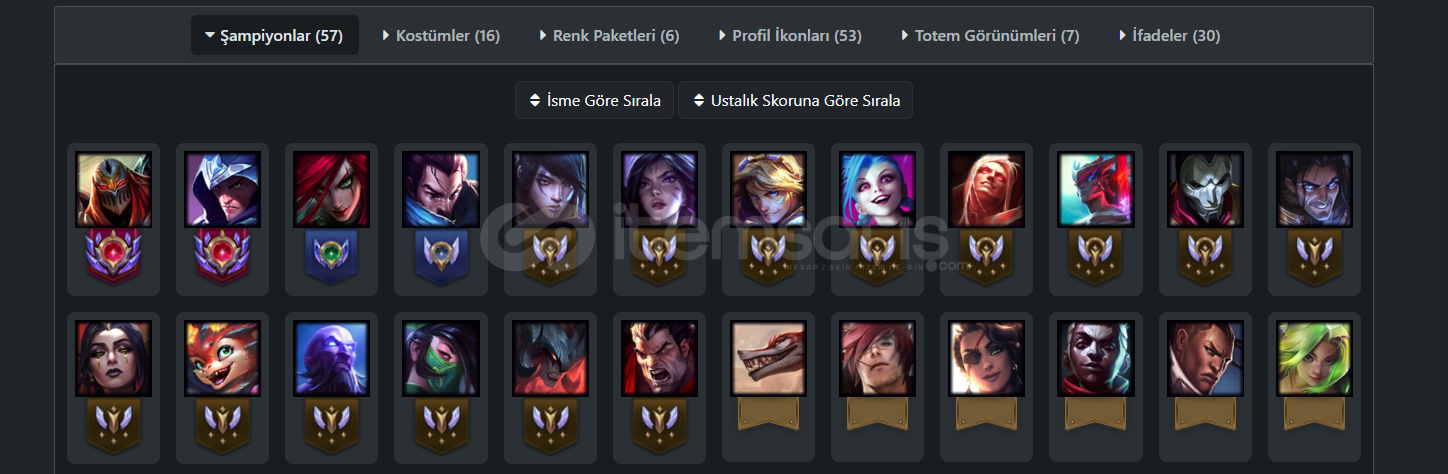Click the Jinx champion icon
The width and height of the screenshot is (1448, 474).
877,189
